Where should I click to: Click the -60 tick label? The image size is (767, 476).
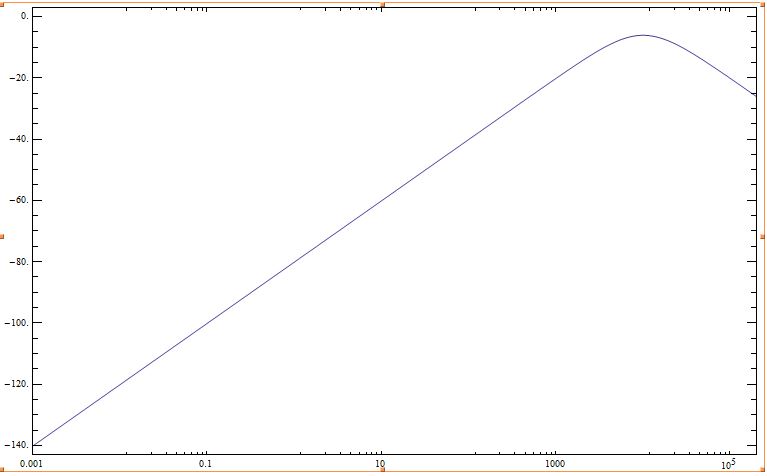tap(19, 200)
